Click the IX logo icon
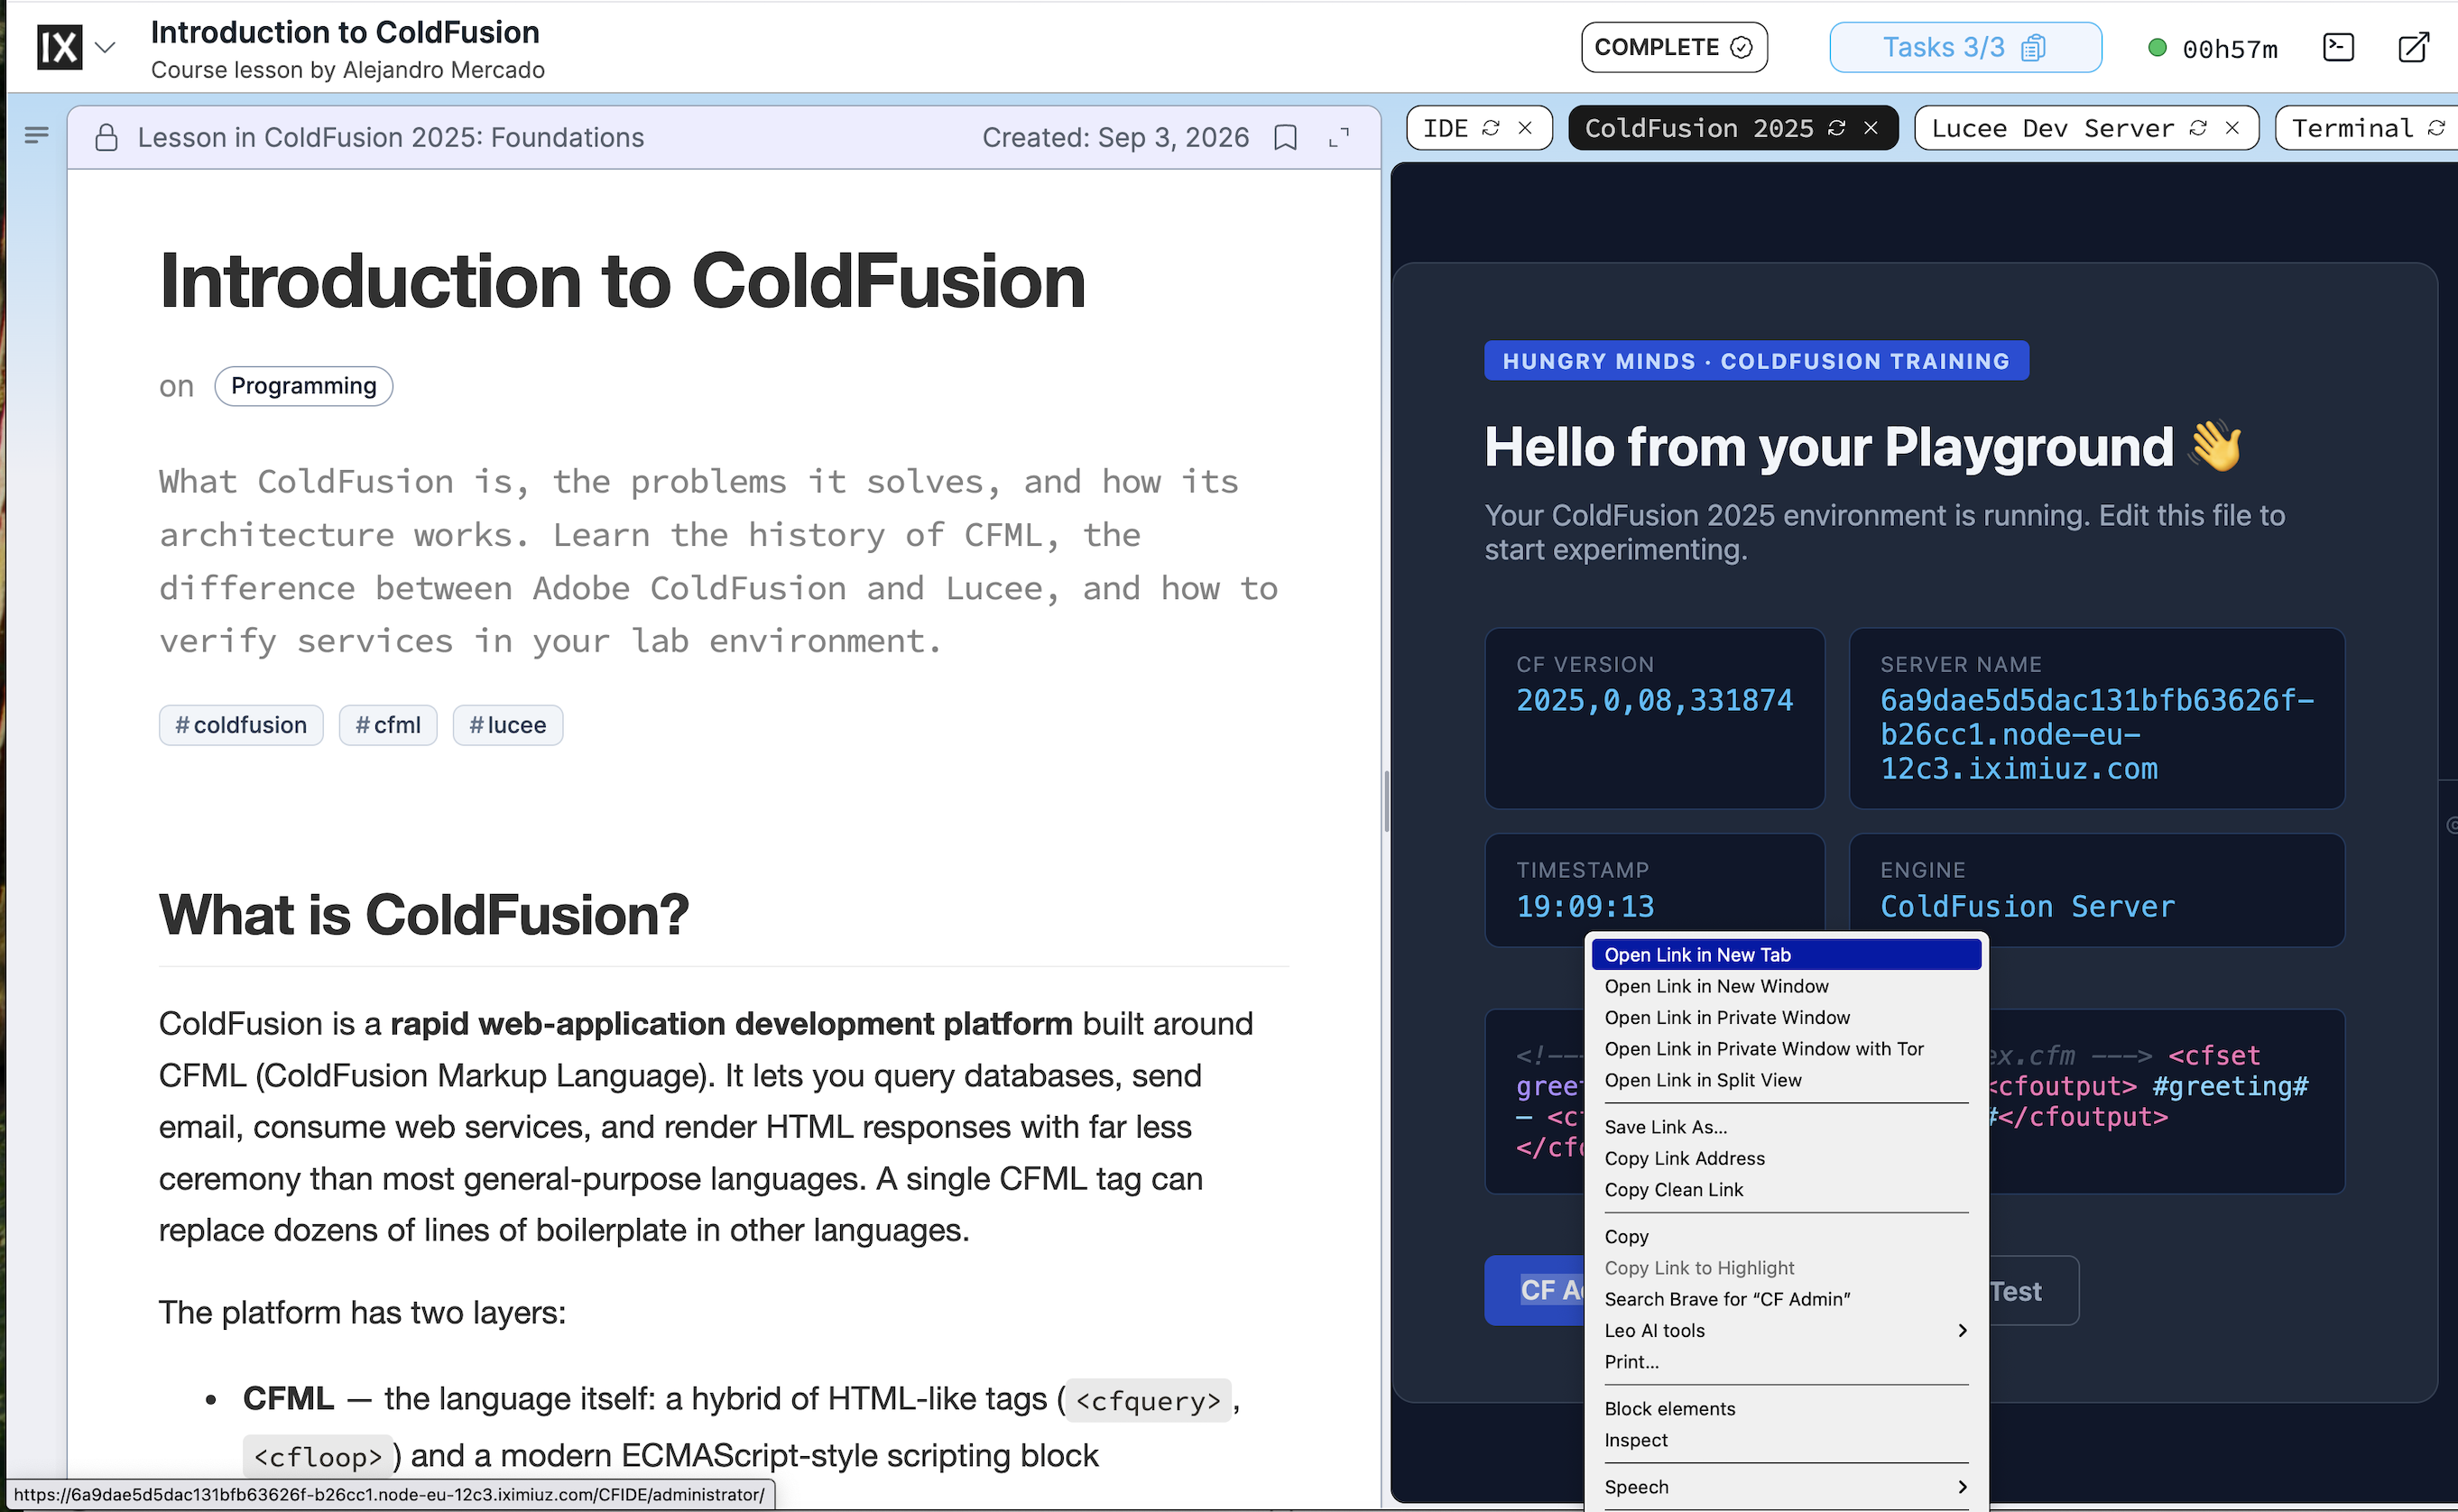 59,47
